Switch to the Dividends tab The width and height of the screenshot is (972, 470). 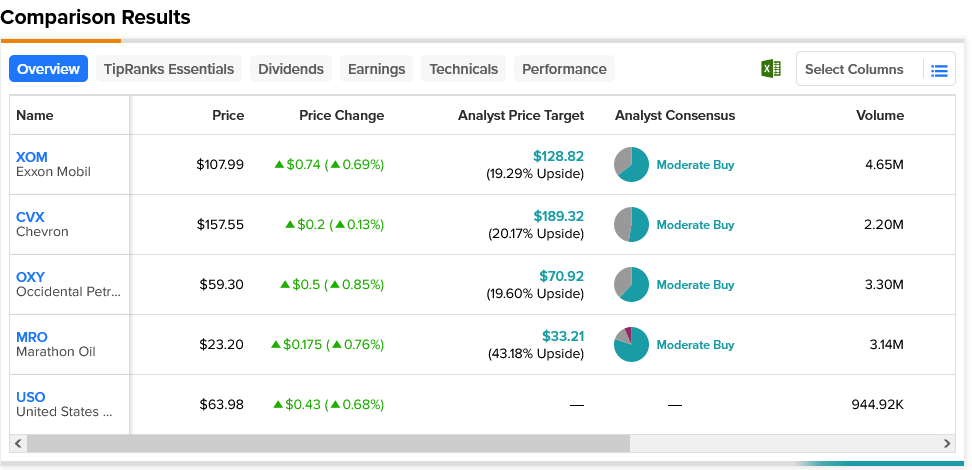[x=291, y=69]
